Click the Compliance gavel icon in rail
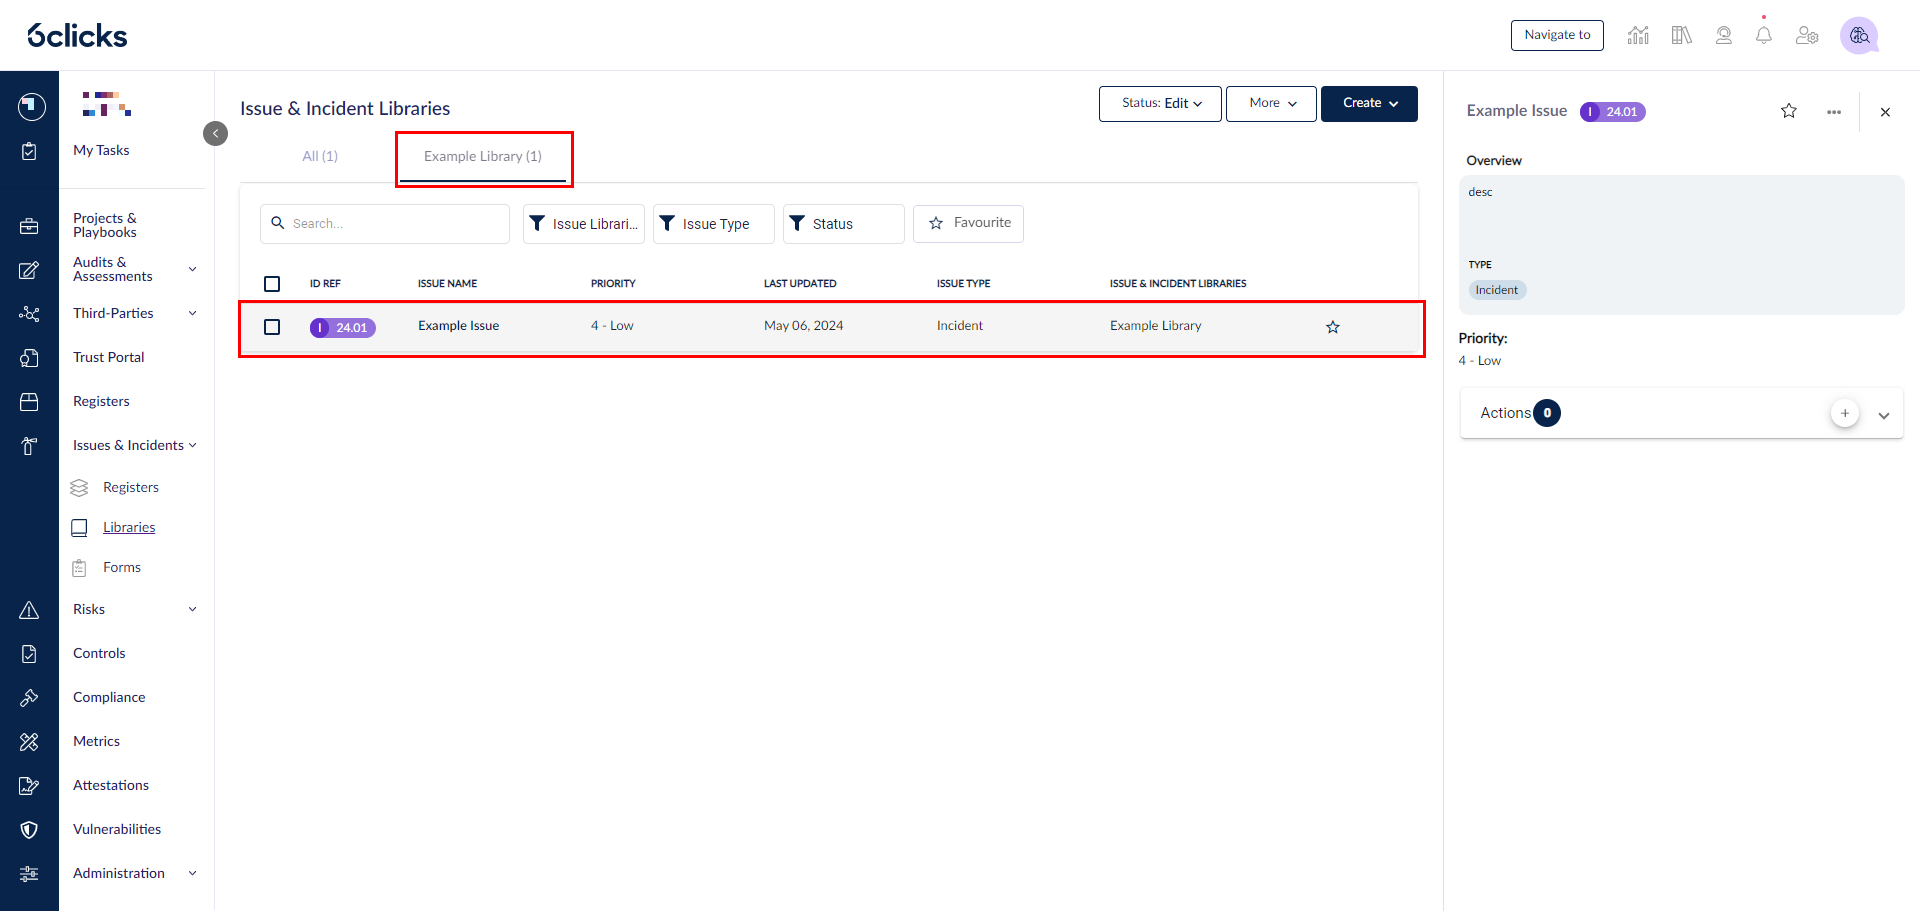The height and width of the screenshot is (911, 1920). [x=30, y=698]
